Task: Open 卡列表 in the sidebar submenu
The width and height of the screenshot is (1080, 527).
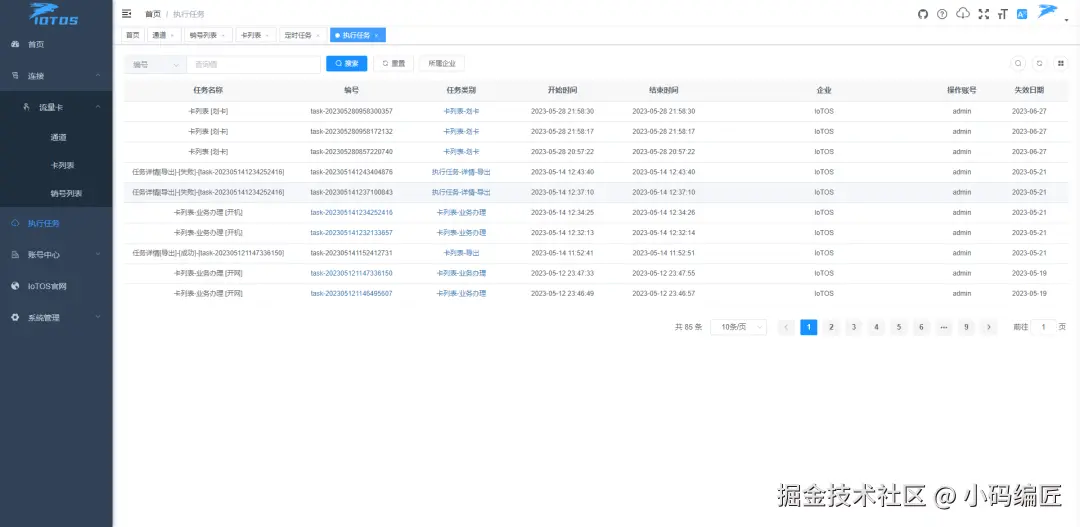Action: click(x=62, y=165)
